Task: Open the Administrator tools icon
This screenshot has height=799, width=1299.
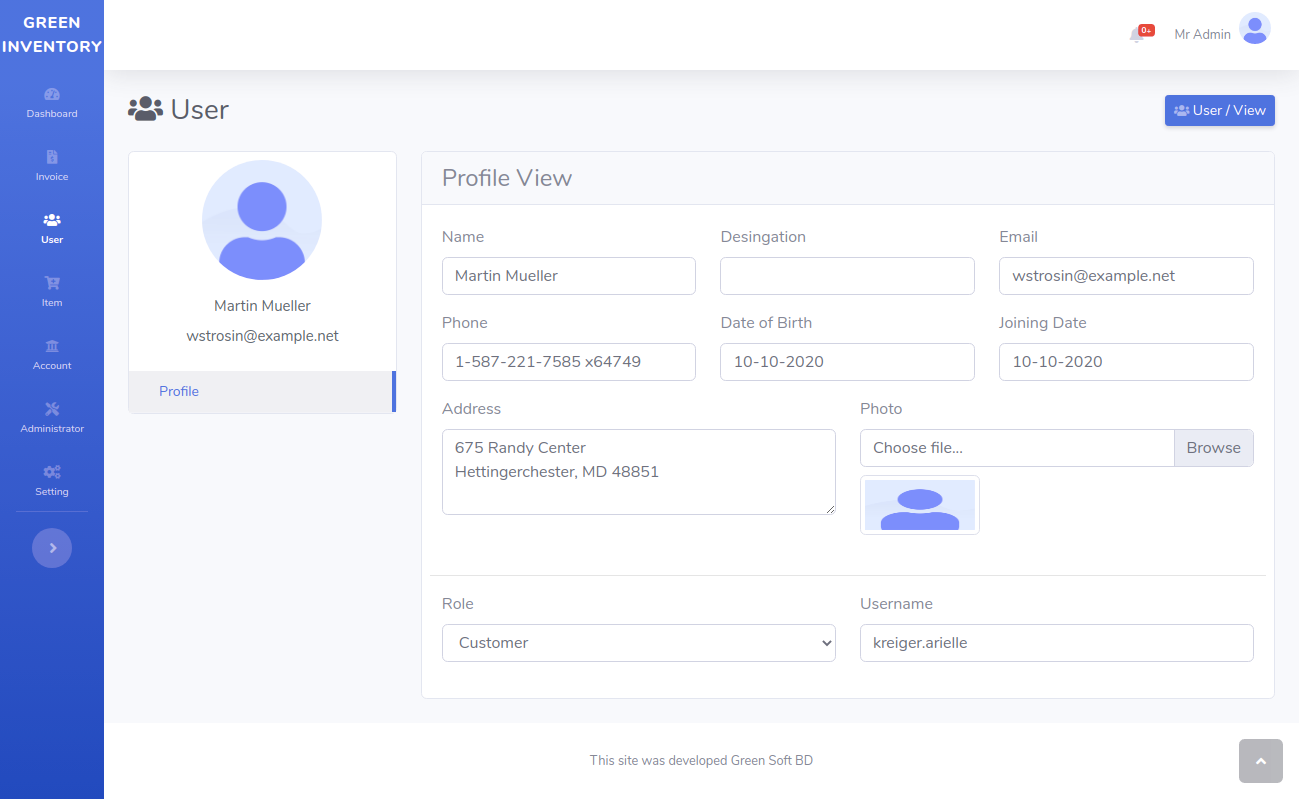Action: (x=52, y=410)
